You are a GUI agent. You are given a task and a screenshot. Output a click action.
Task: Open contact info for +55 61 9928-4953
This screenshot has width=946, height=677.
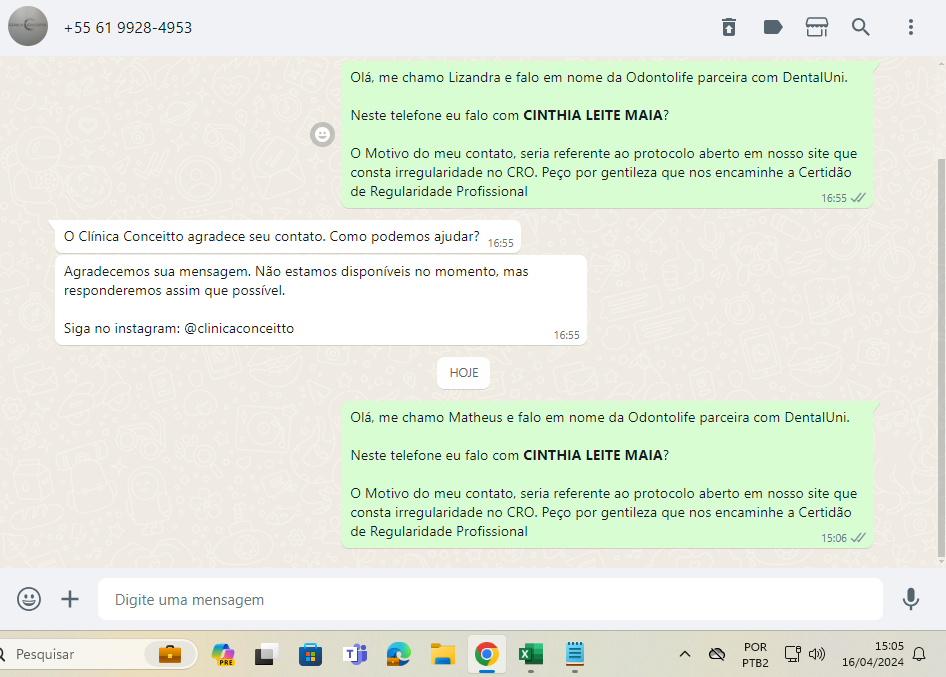point(128,28)
